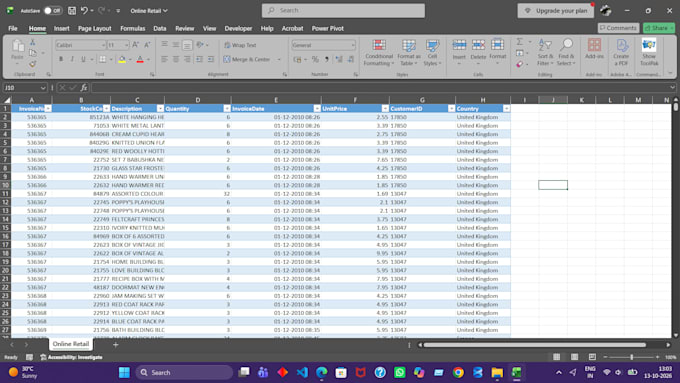Open the Power Pivot ribbon tab
Viewport: 680px width, 383px height.
pyautogui.click(x=328, y=28)
